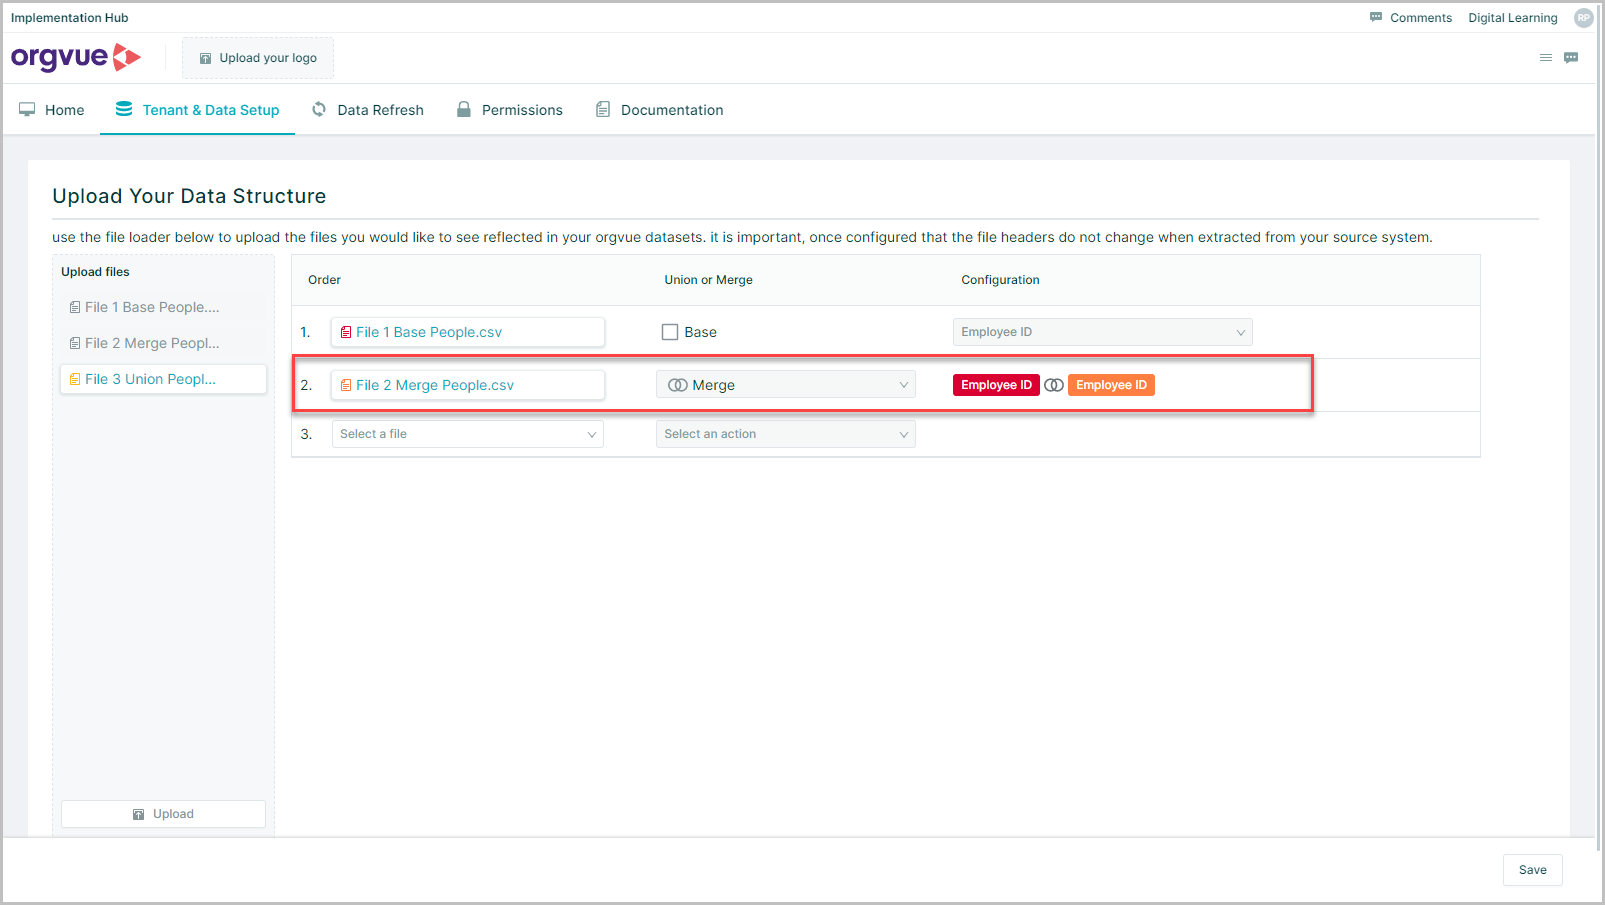
Task: Open the Employee ID configuration dropdown
Action: point(1102,332)
